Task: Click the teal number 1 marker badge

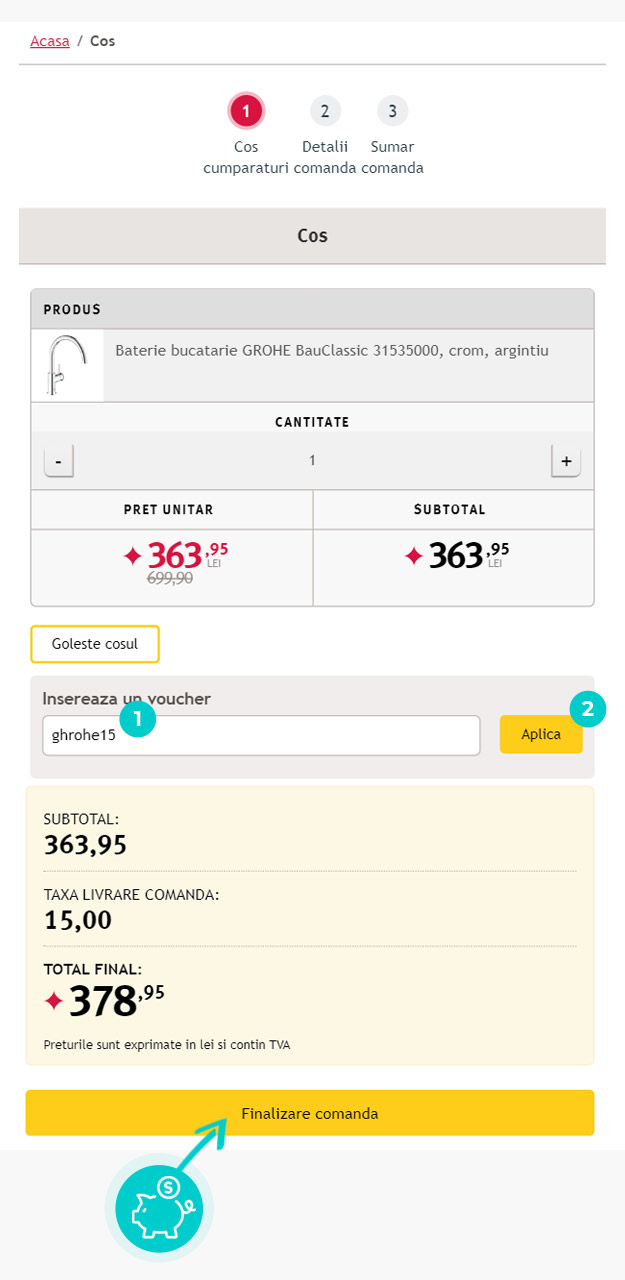Action: tap(137, 719)
